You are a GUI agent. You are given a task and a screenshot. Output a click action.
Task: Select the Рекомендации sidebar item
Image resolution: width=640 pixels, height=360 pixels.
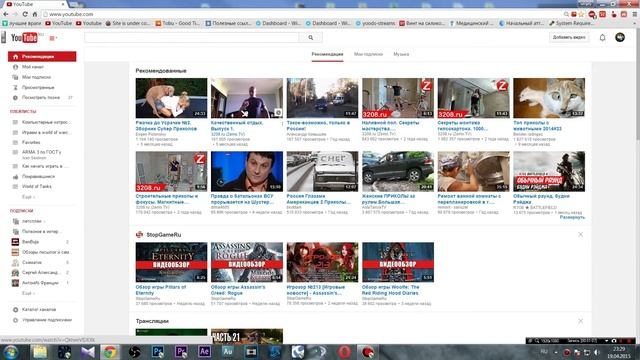pyautogui.click(x=42, y=56)
